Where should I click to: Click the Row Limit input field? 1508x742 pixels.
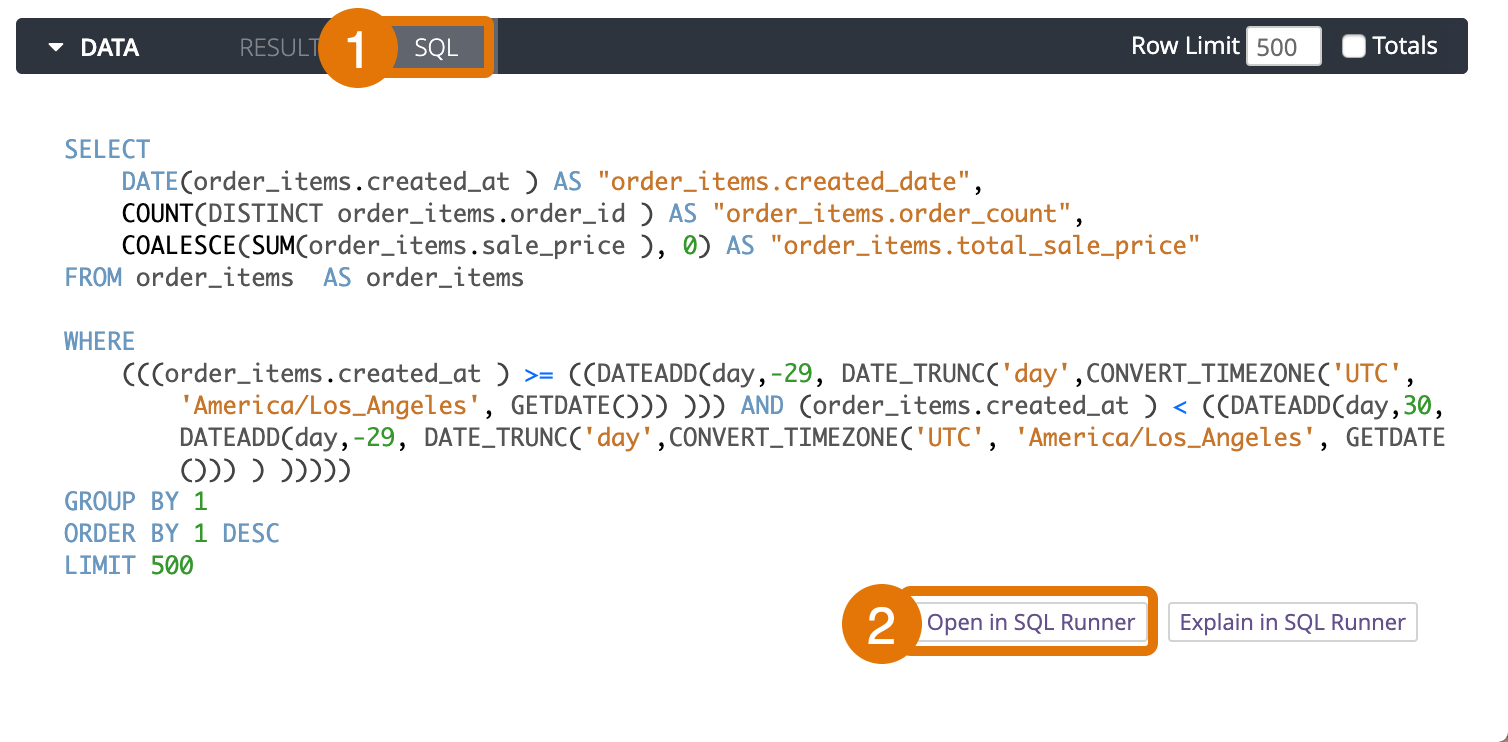pos(1283,47)
